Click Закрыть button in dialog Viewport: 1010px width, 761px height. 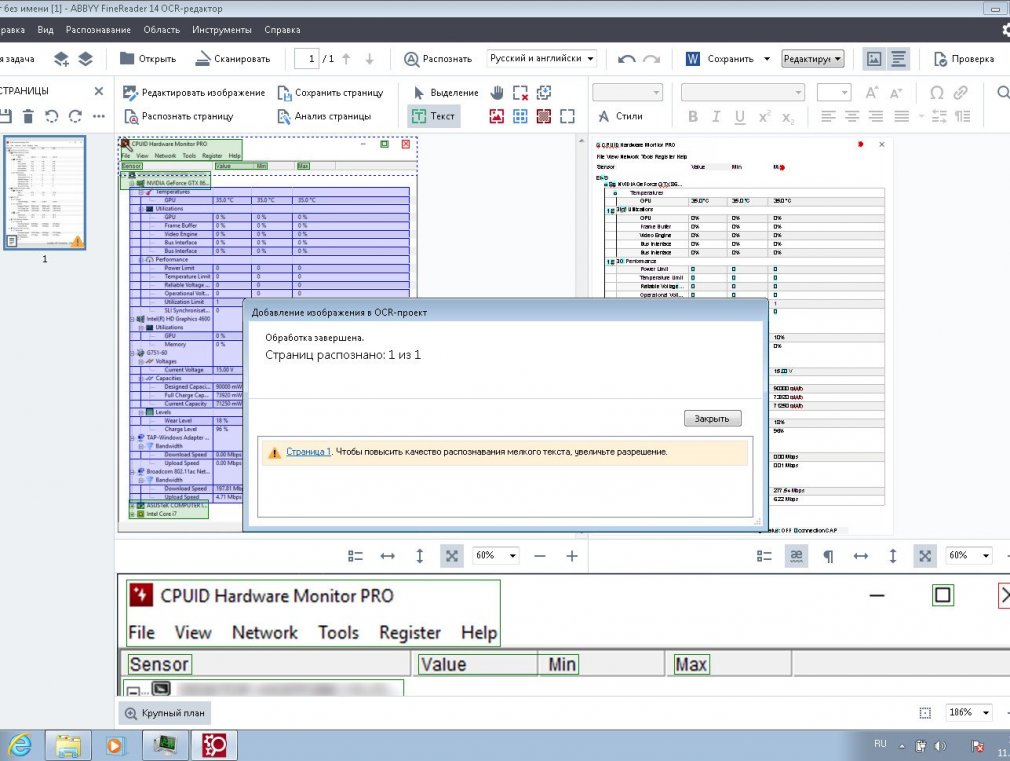pyautogui.click(x=712, y=419)
